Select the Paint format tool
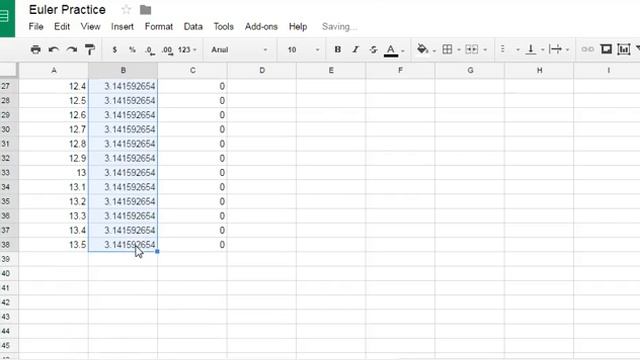 [x=90, y=49]
